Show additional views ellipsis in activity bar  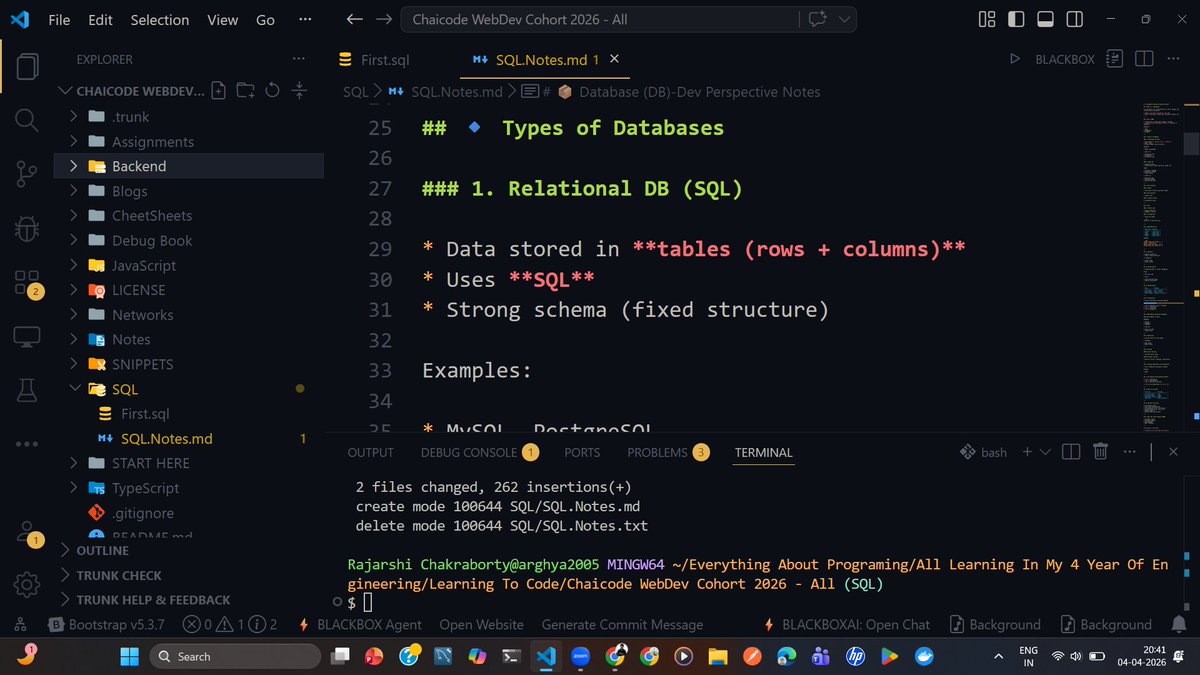[x=27, y=443]
